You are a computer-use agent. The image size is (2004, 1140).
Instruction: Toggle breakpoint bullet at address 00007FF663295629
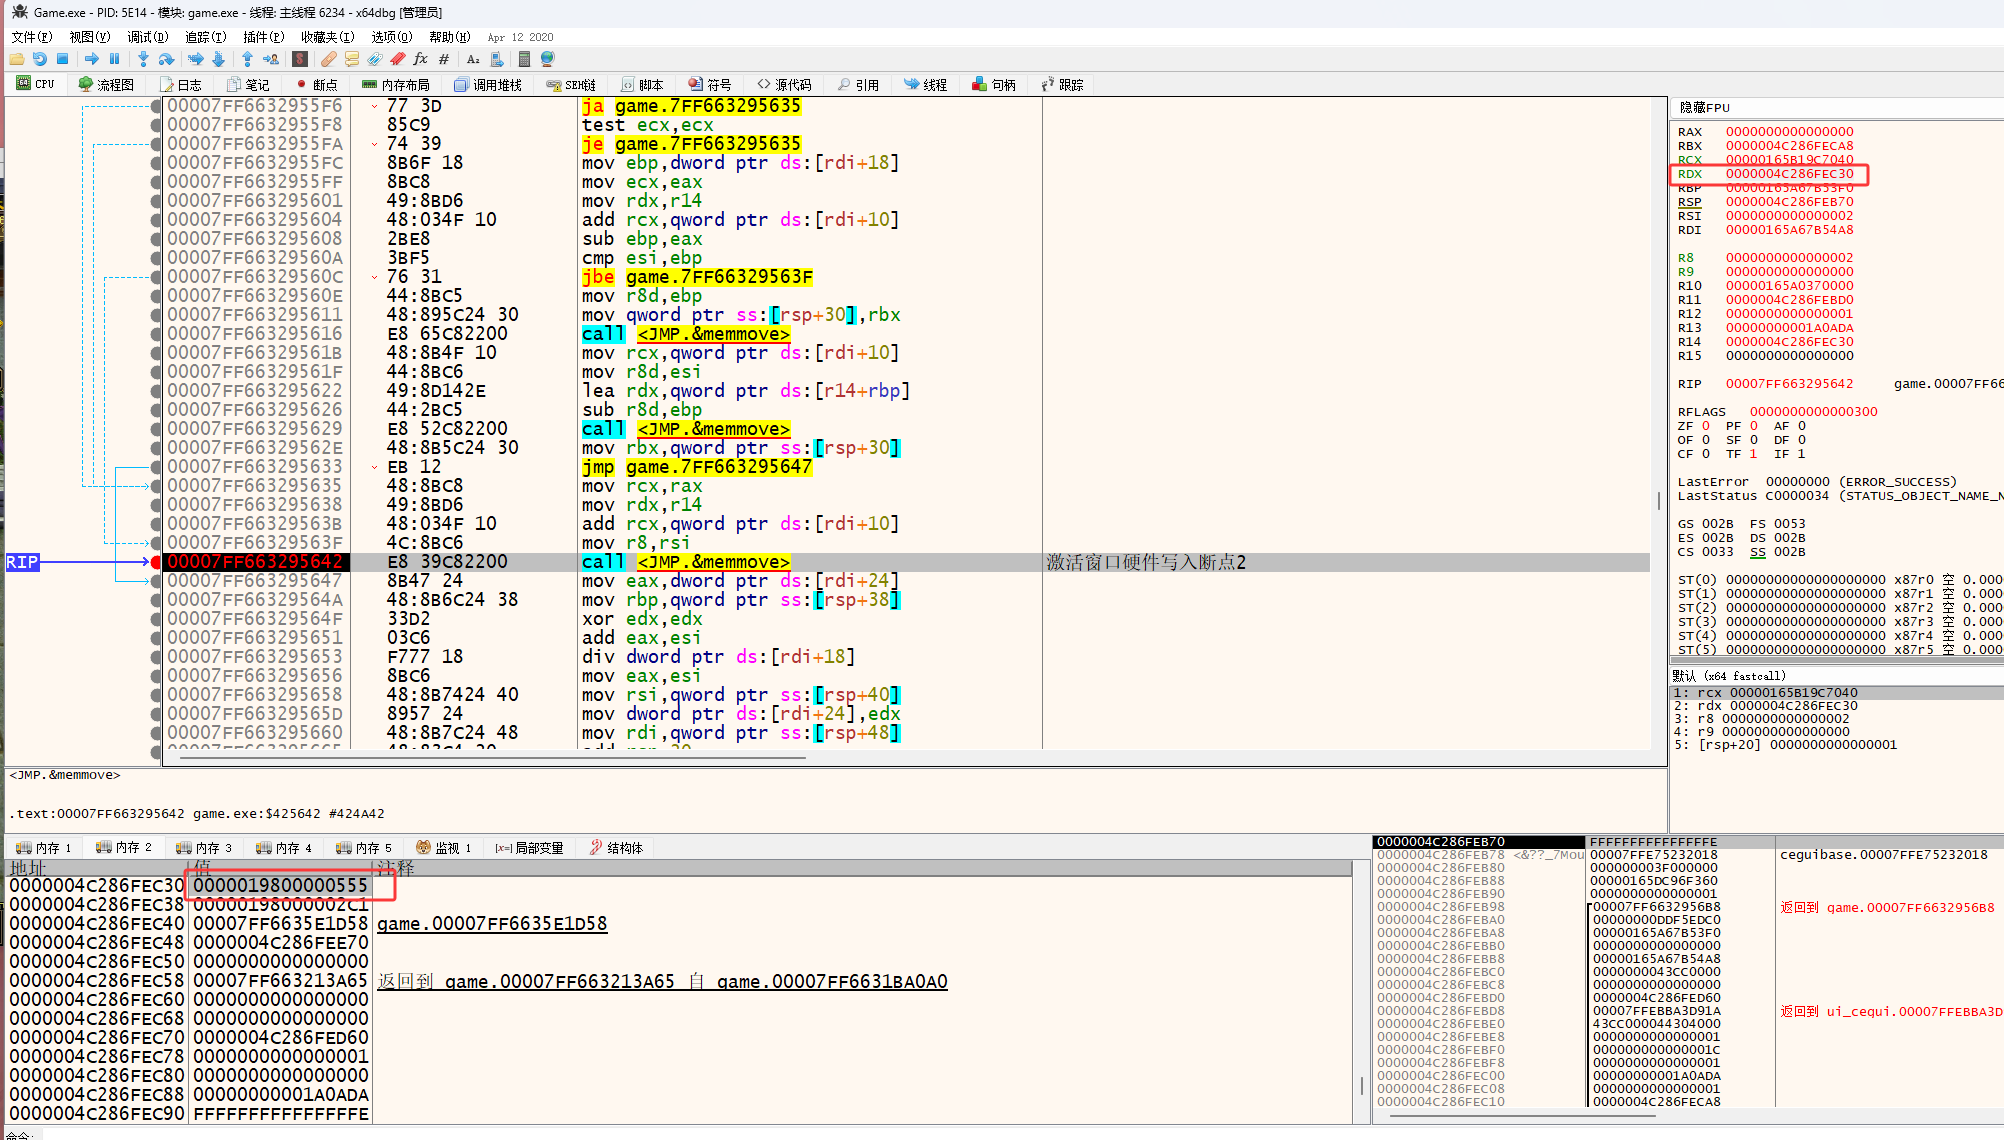point(155,429)
